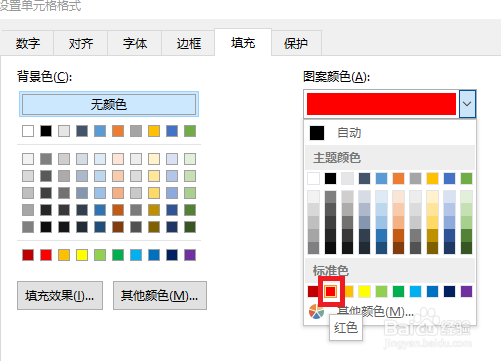Choose orange under 主题颜色 in dropdown
Viewport: 501px width, 361px height.
(398, 178)
